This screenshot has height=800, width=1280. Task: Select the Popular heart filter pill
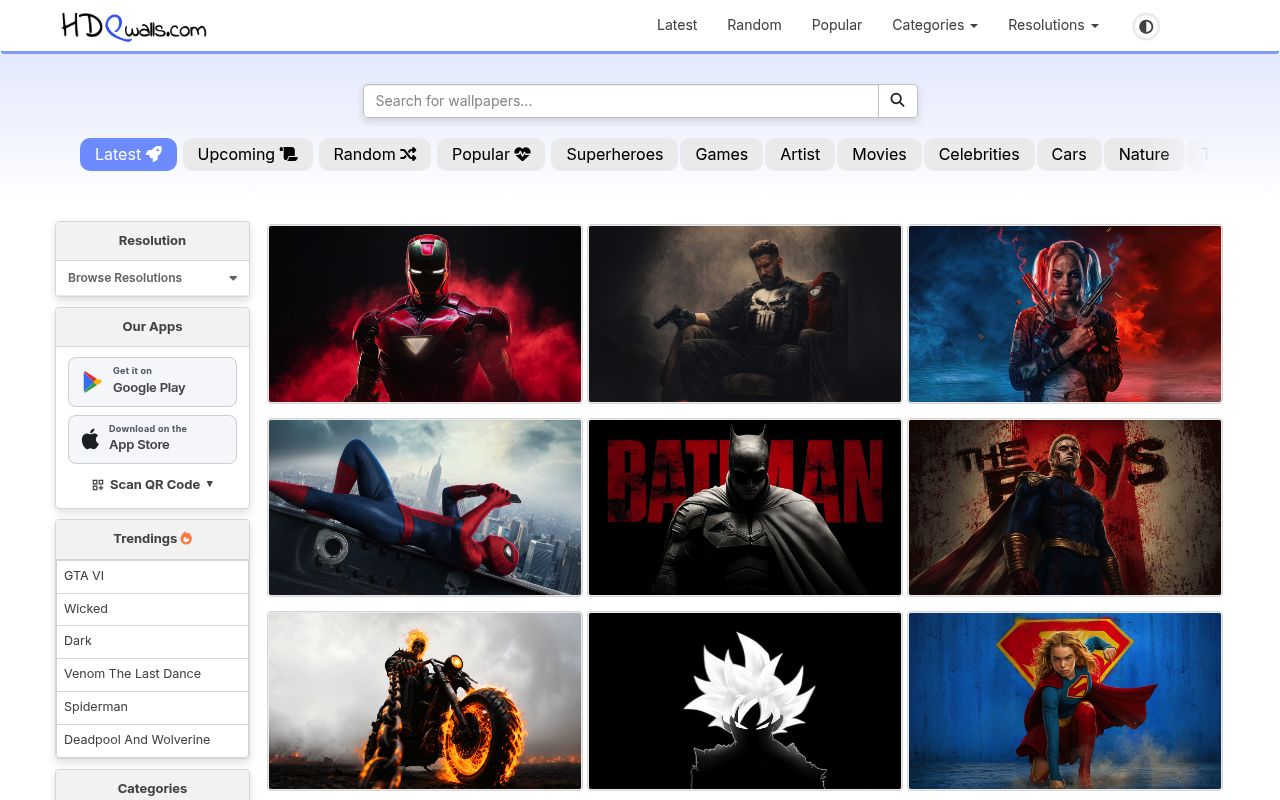491,154
